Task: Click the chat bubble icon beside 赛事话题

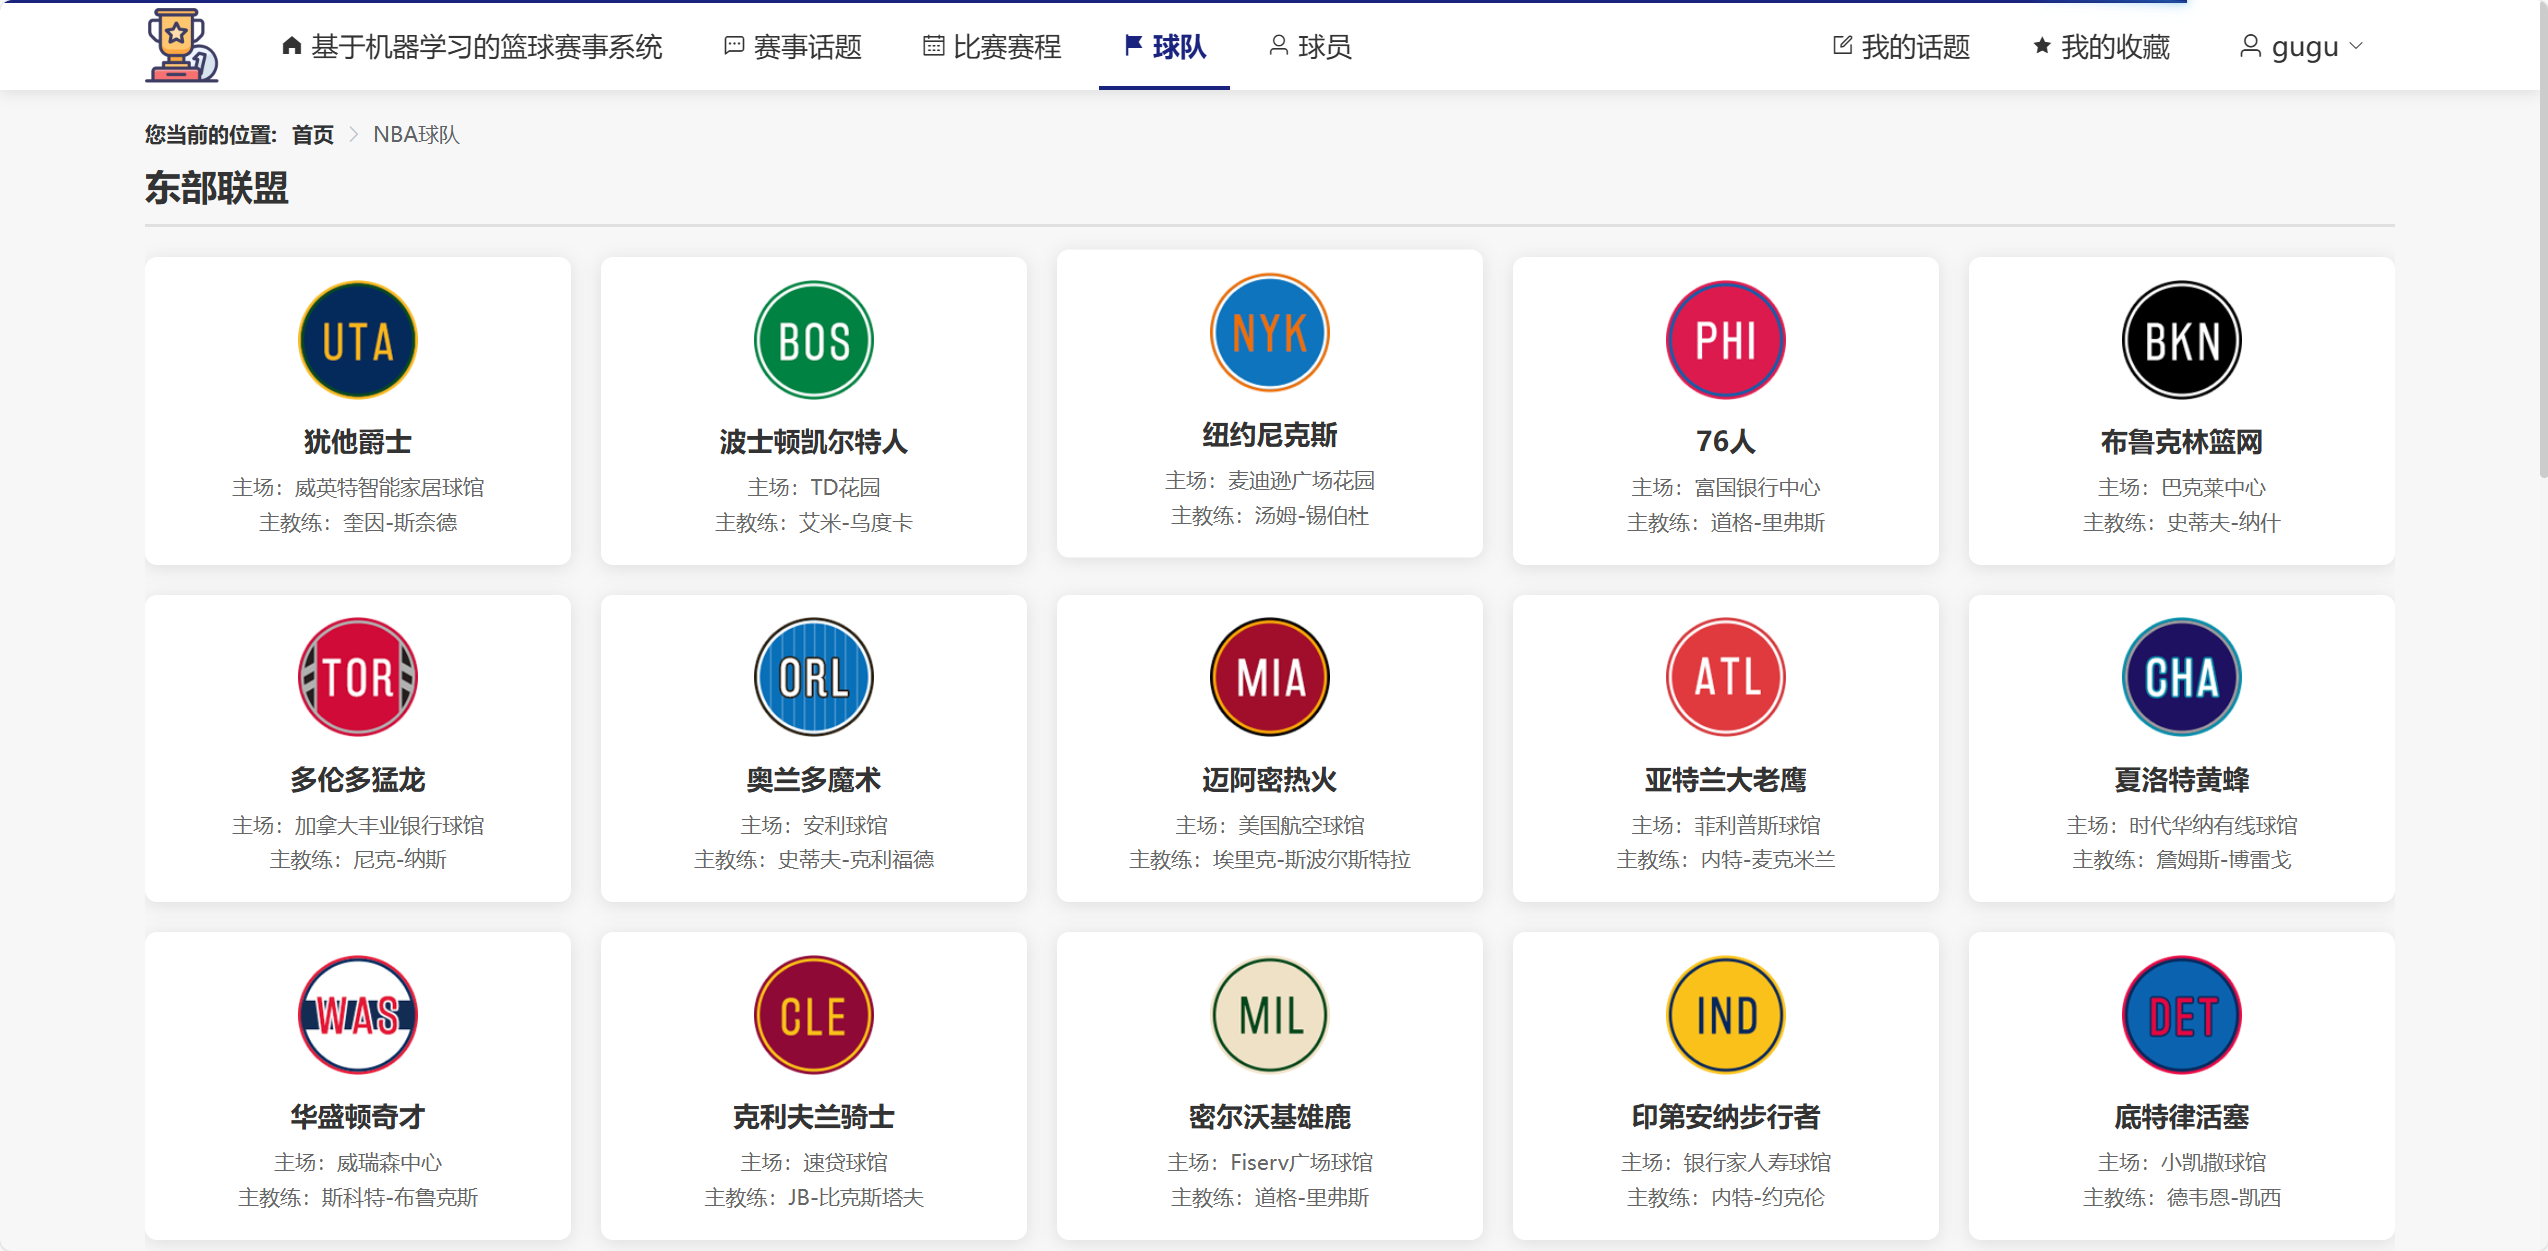Action: (734, 46)
